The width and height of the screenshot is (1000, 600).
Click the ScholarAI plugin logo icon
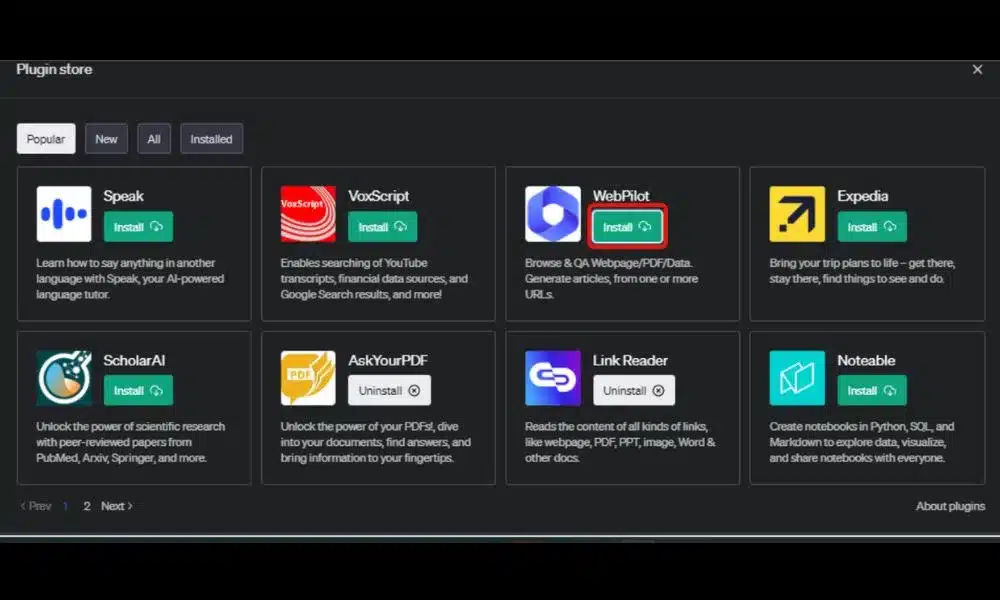coord(64,378)
